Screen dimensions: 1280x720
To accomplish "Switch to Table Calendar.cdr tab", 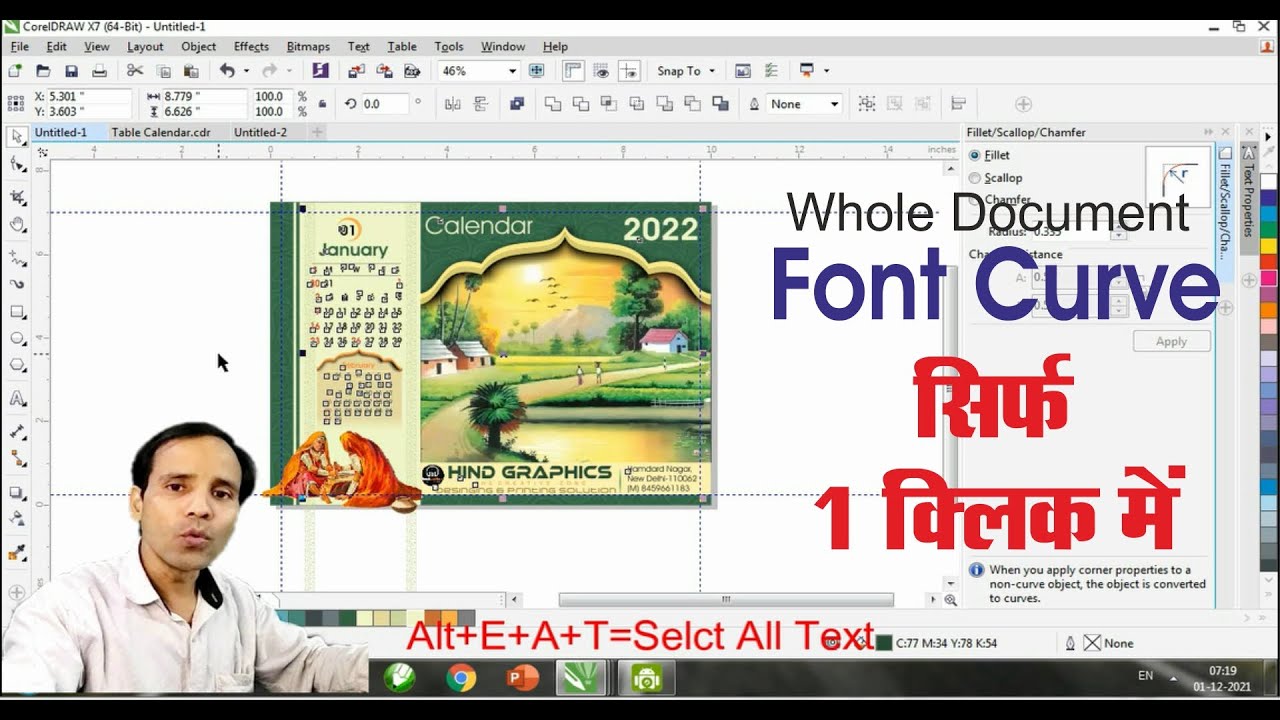I will (161, 132).
